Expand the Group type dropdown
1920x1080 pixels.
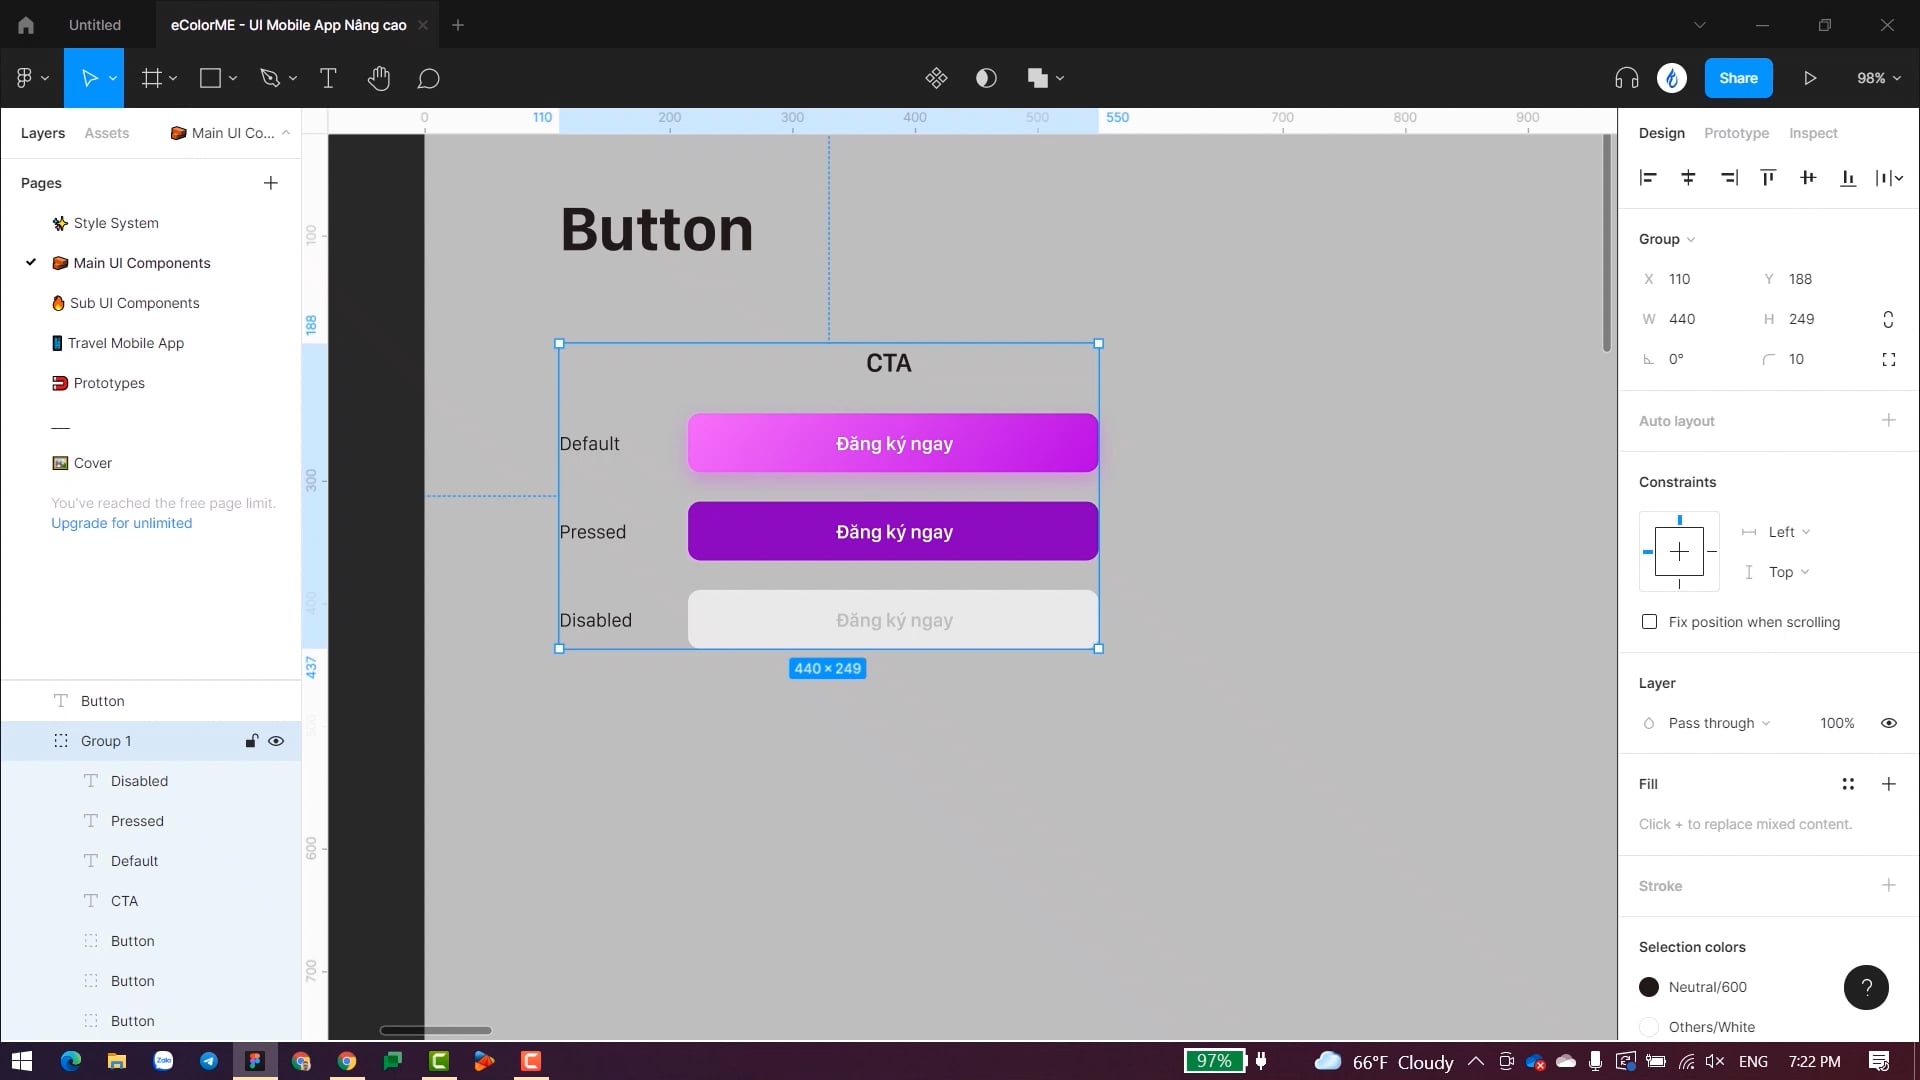pyautogui.click(x=1667, y=239)
